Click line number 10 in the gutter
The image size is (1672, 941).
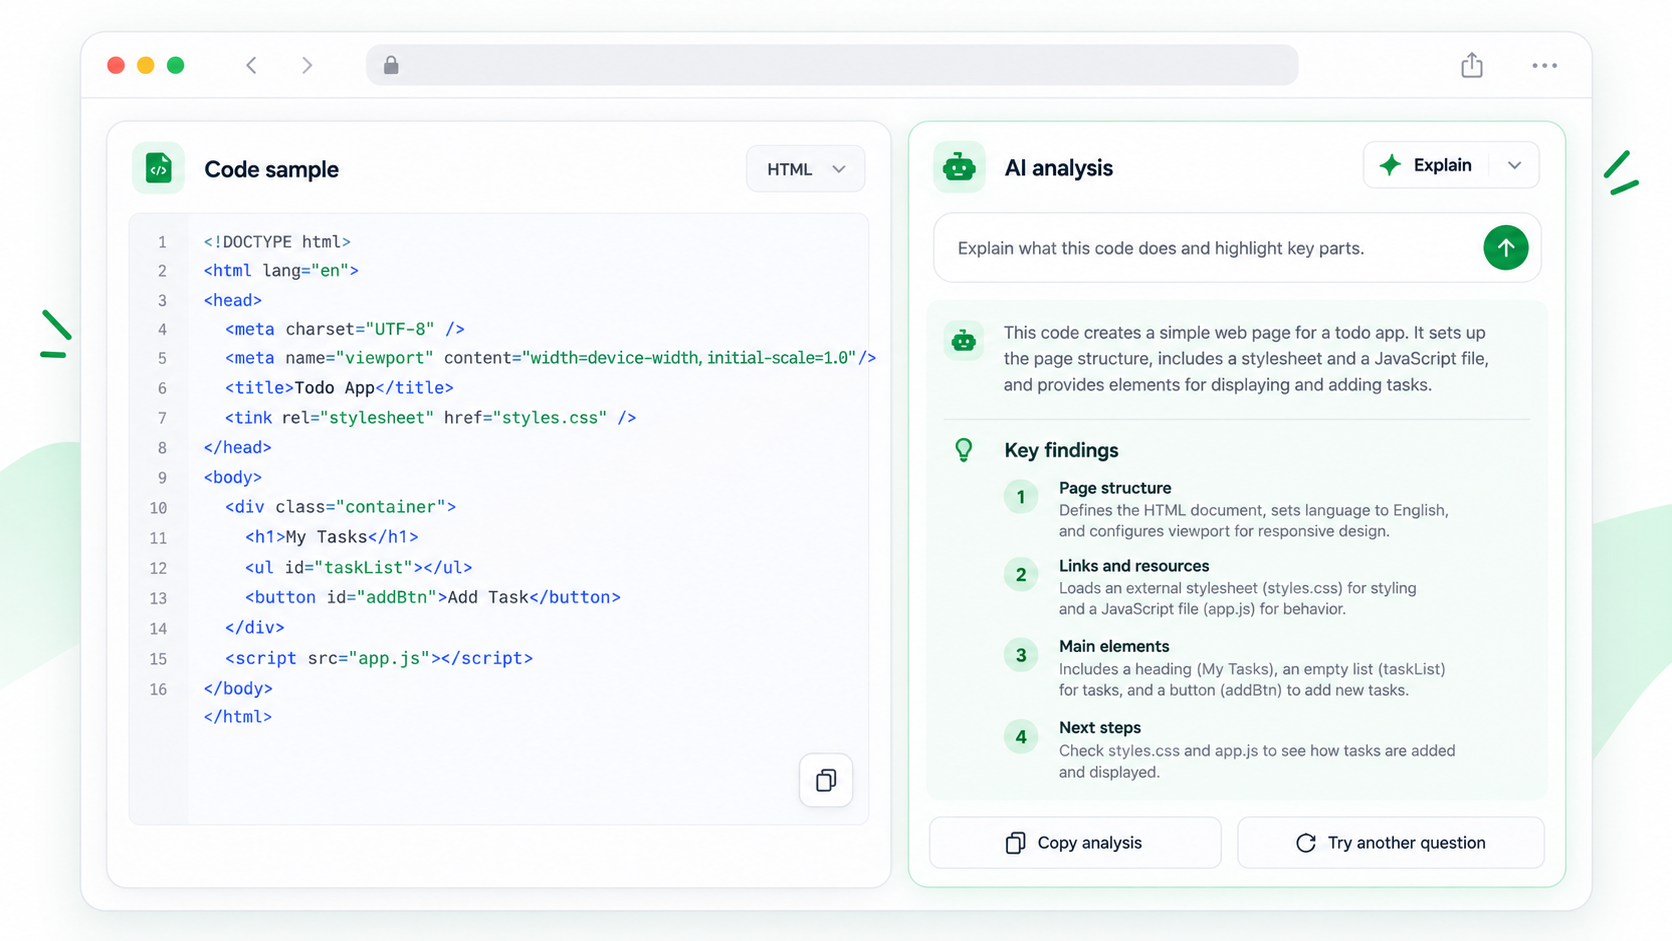158,508
